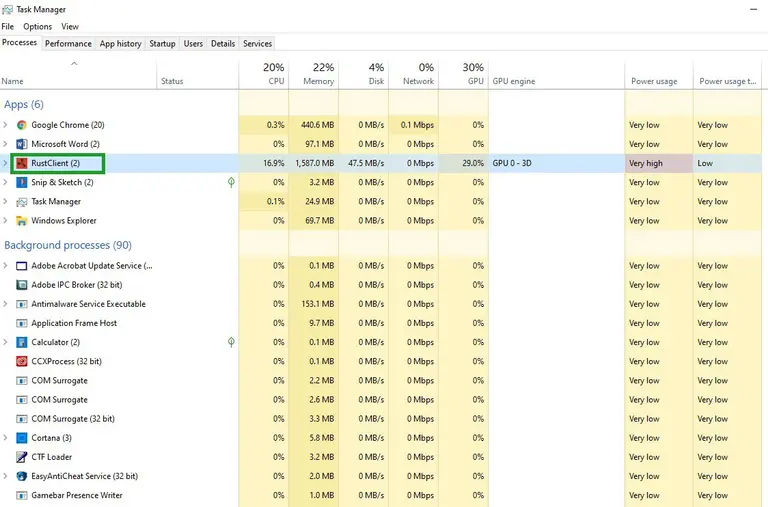This screenshot has width=768, height=507.
Task: Click the Application Frame Host icon
Action: 22,323
